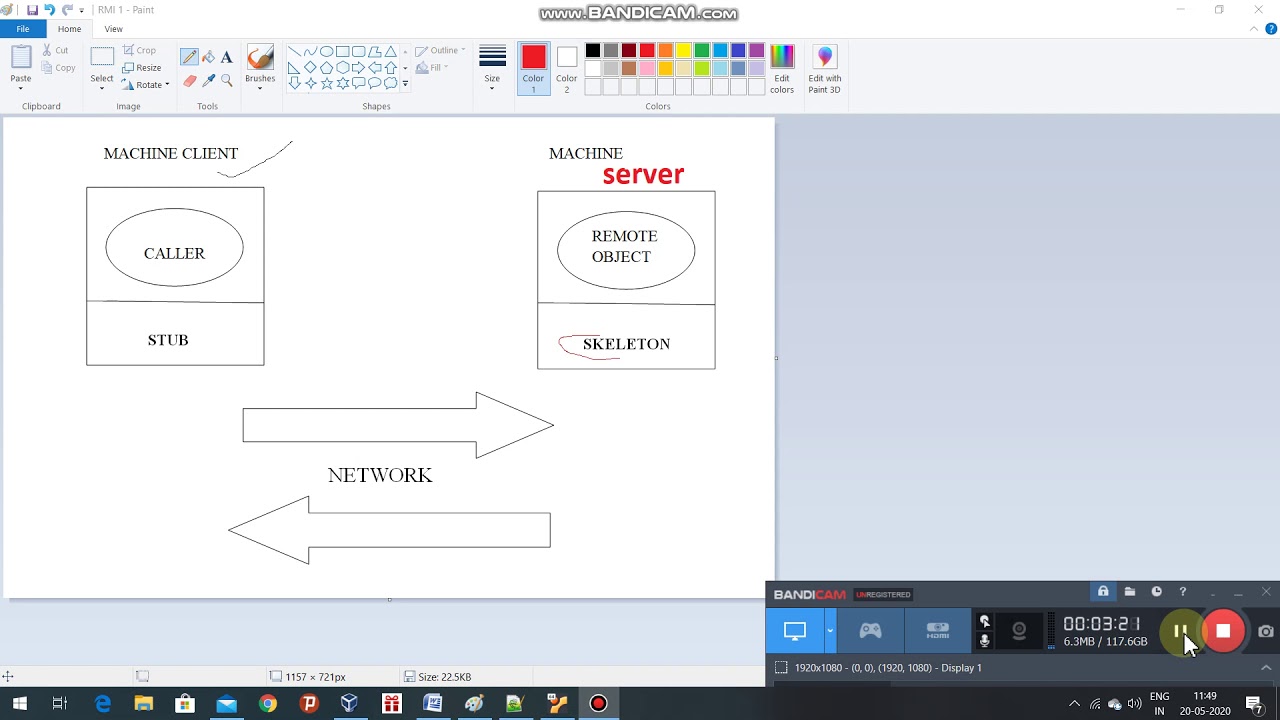Click the Undo arrow in title bar
Viewport: 1280px width, 720px height.
pyautogui.click(x=49, y=10)
